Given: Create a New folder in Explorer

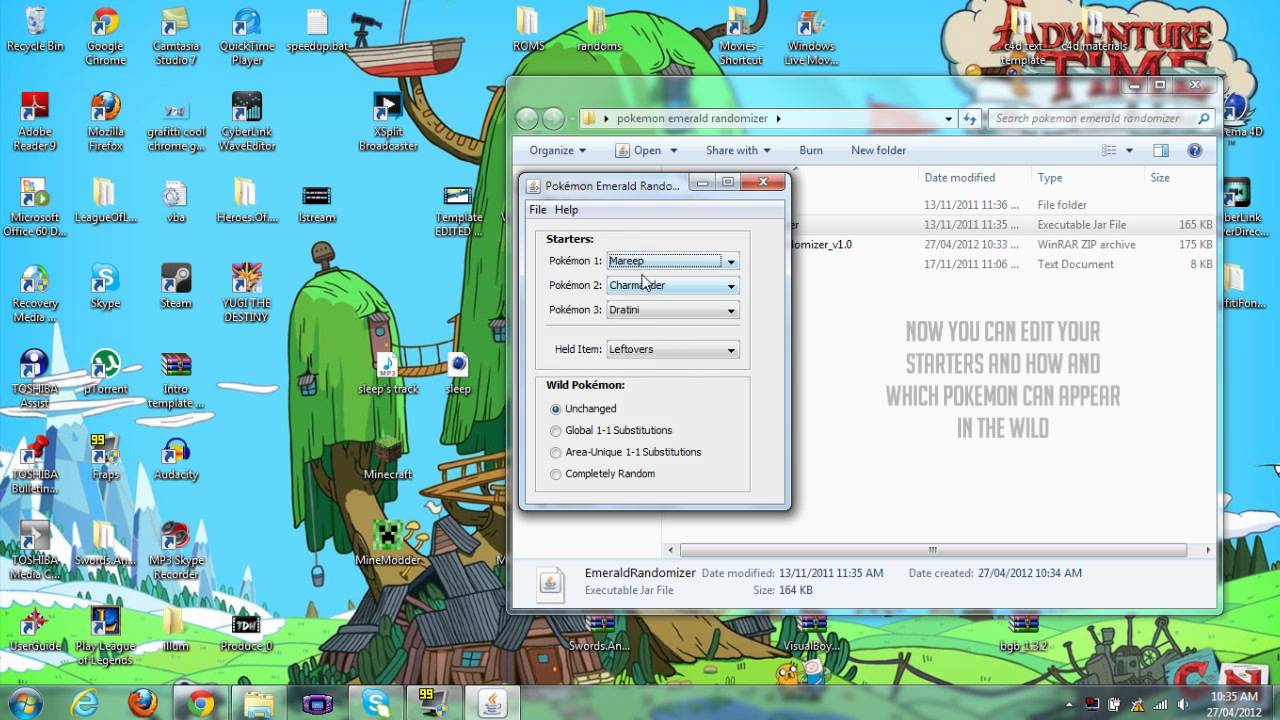Looking at the screenshot, I should tap(877, 150).
